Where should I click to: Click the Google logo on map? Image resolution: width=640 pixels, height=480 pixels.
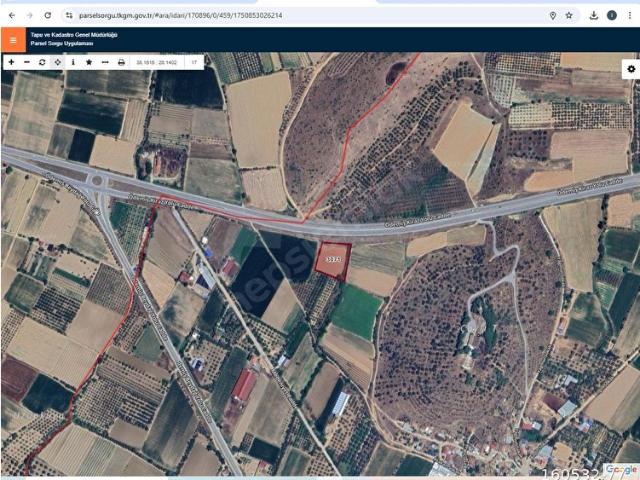pos(621,469)
